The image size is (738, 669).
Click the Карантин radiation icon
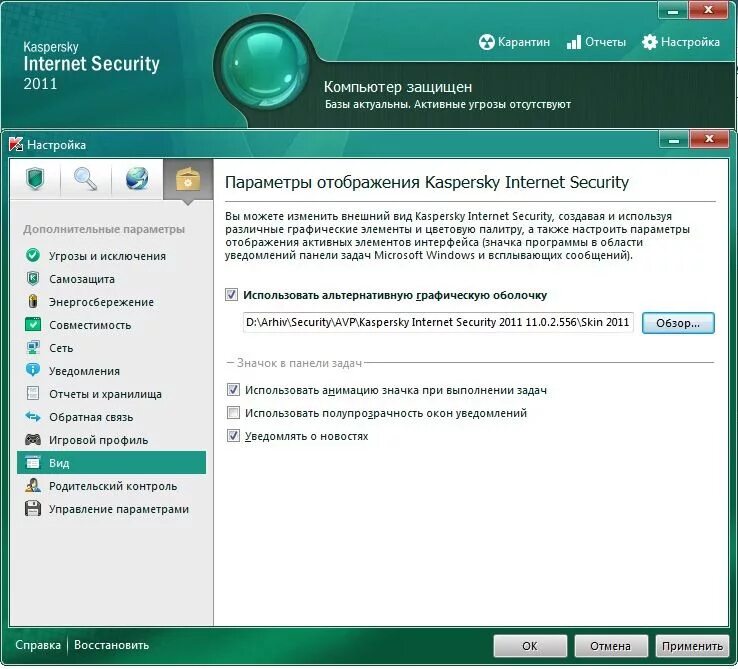pyautogui.click(x=487, y=42)
